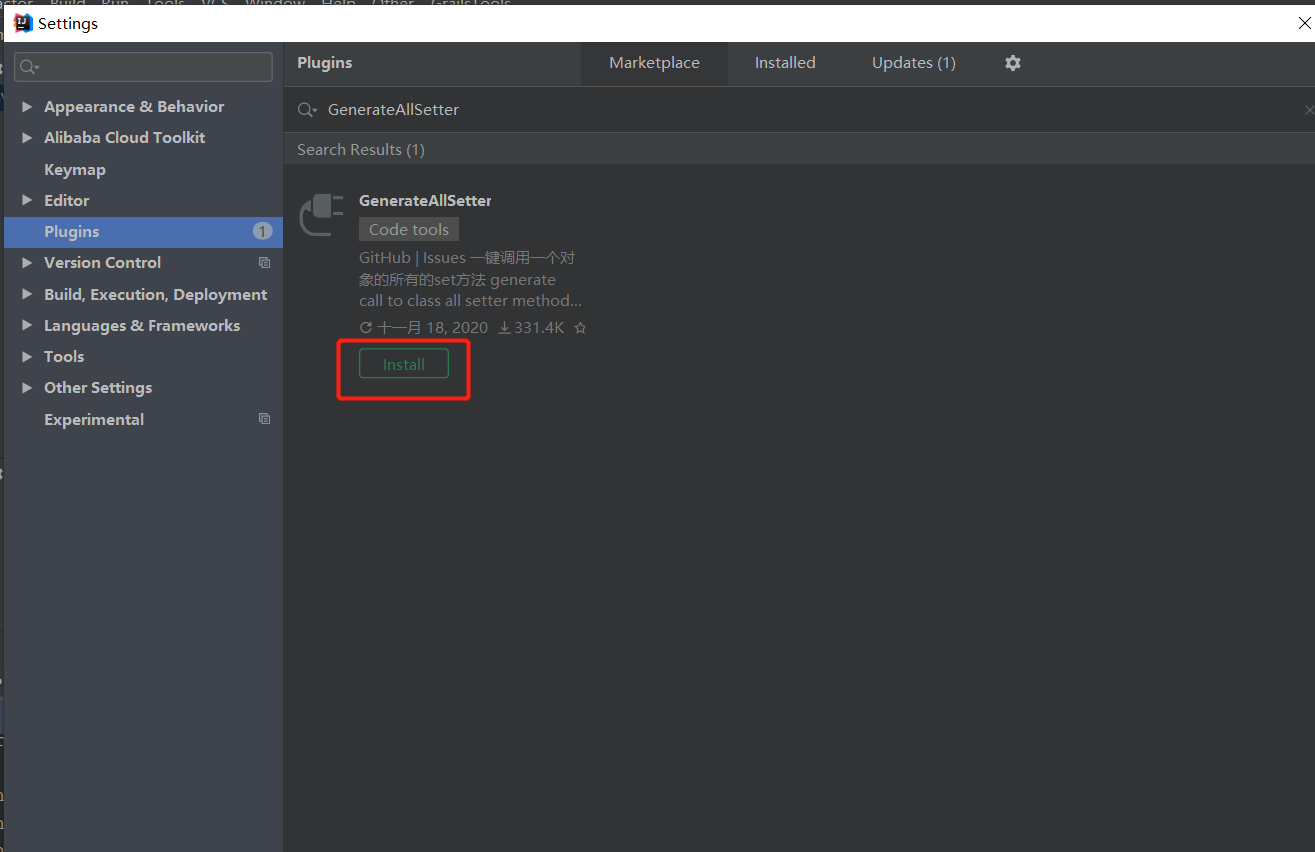
Task: Expand Other Settings section
Action: pyautogui.click(x=27, y=388)
